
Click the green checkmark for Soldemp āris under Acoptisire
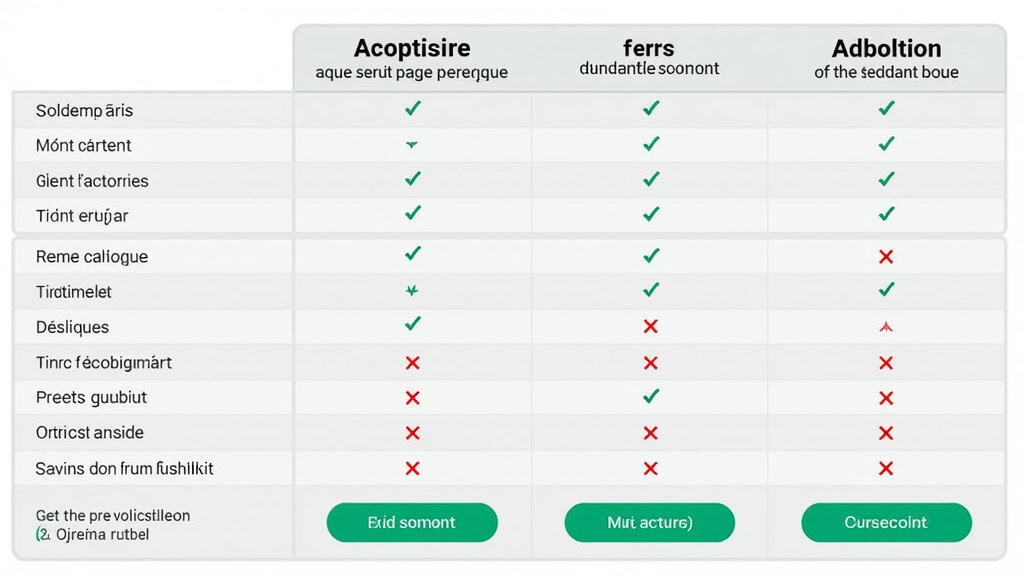(x=412, y=110)
